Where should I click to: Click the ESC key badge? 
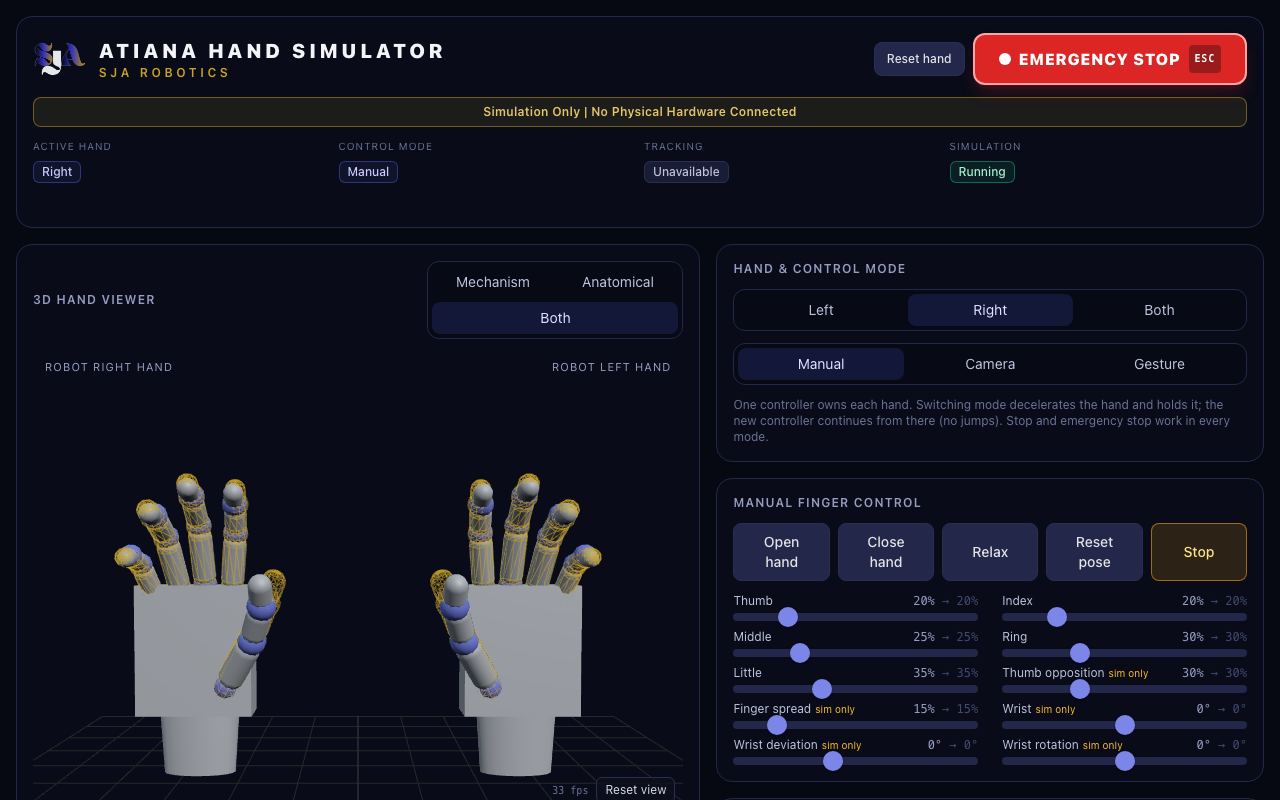[x=1205, y=59]
